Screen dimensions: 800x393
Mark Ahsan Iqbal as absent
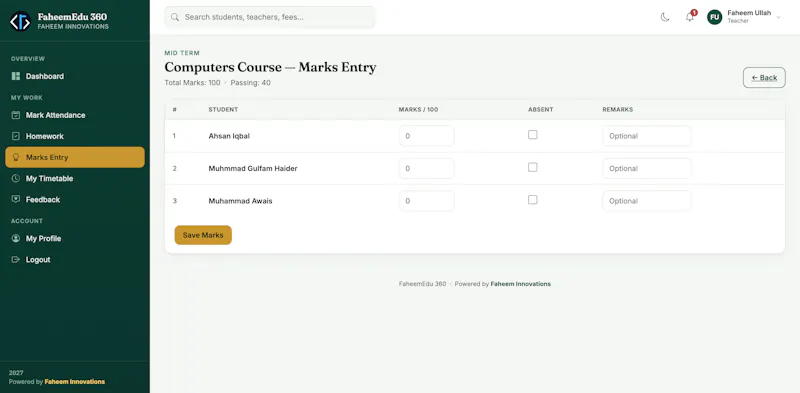click(533, 135)
